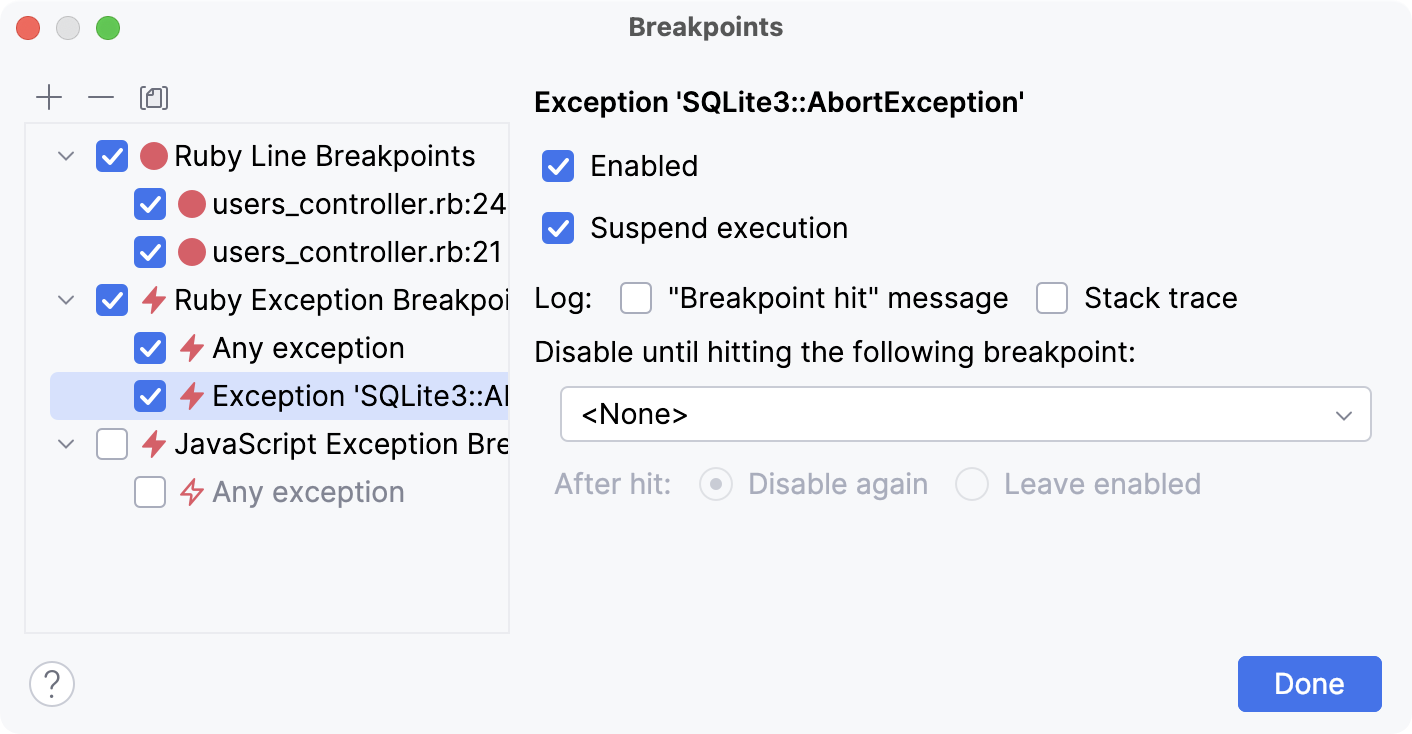Click the Done button
The width and height of the screenshot is (1412, 734).
tap(1309, 683)
